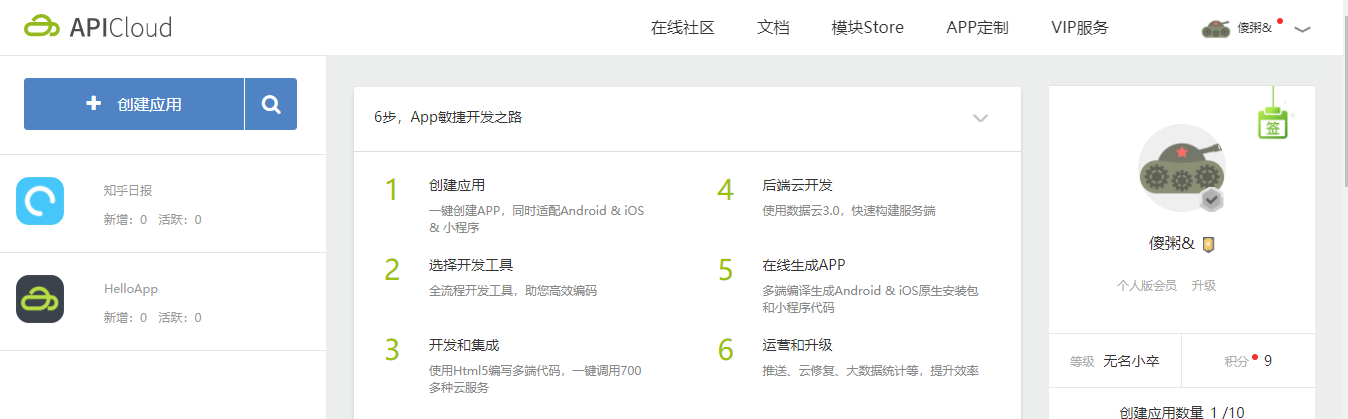Click the verification badge on avatar
This screenshot has height=419, width=1348.
1212,200
